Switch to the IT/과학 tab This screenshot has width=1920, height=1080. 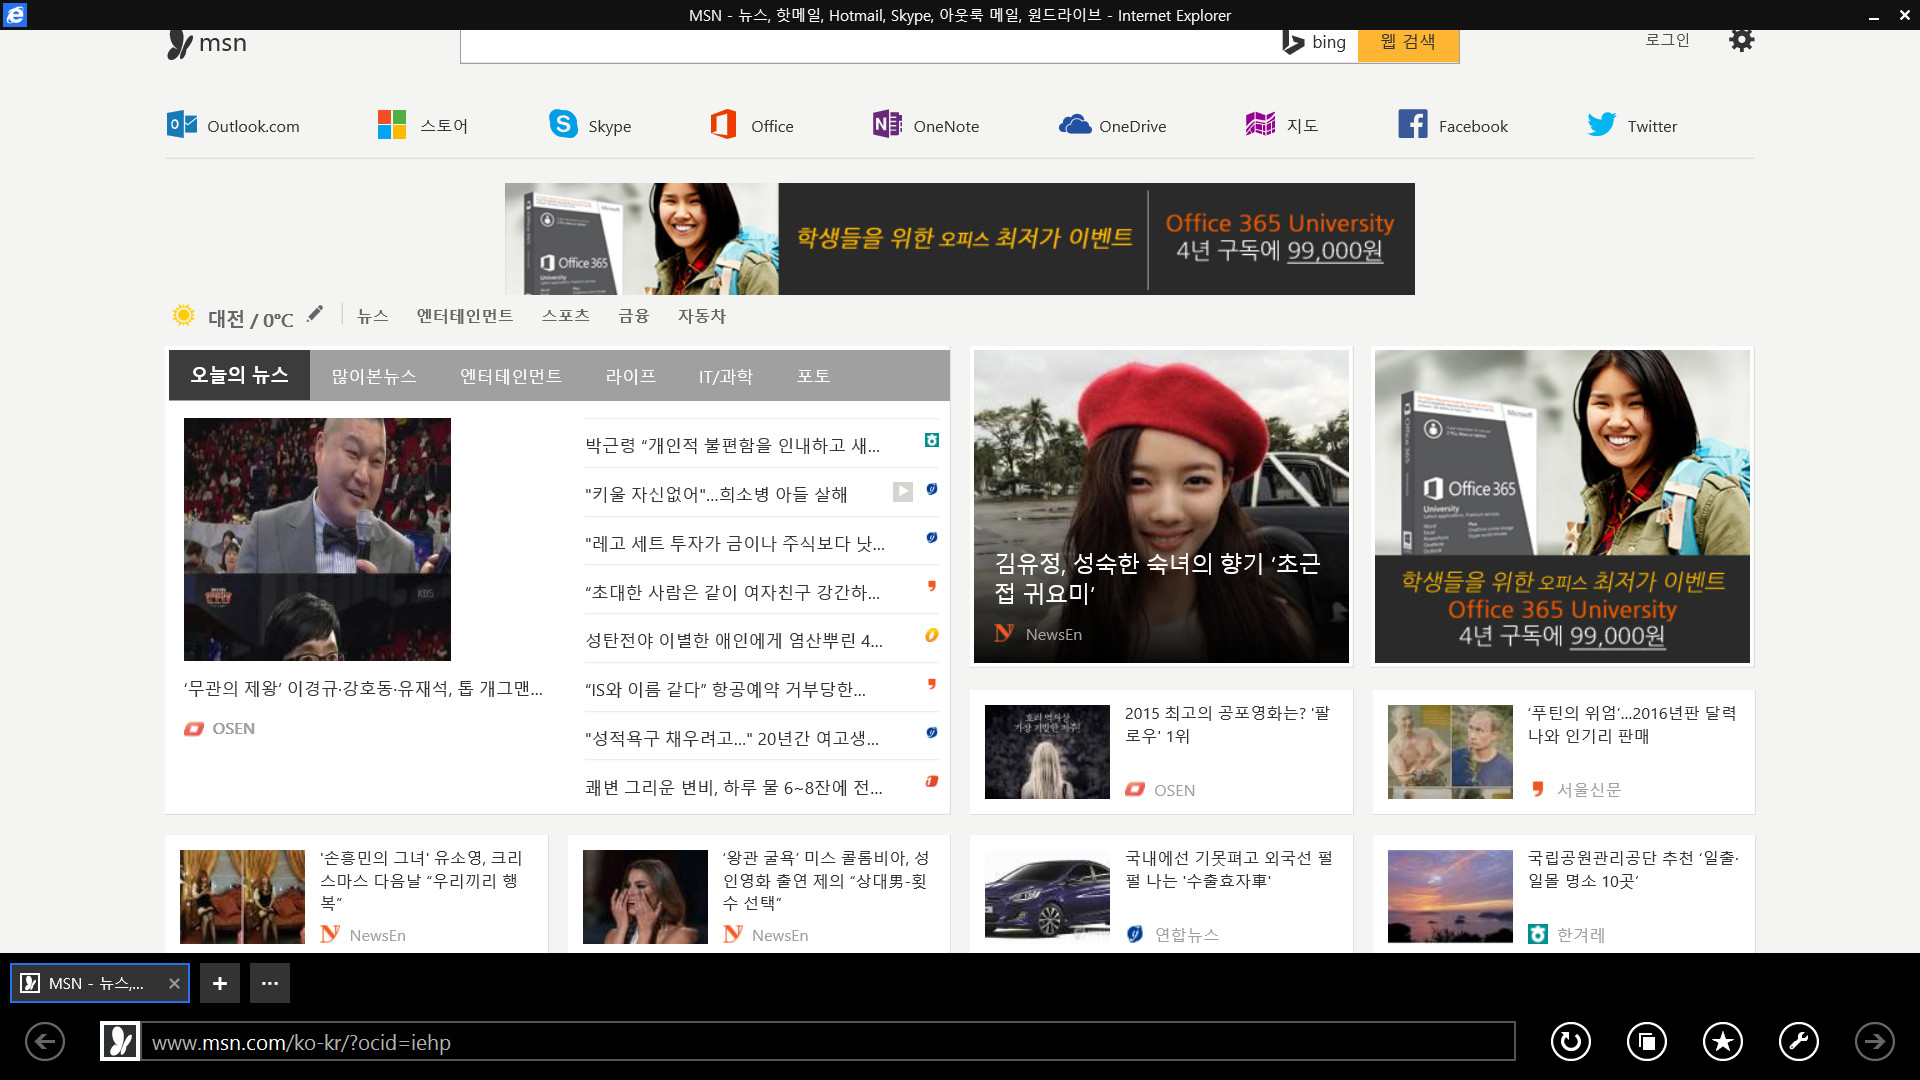(x=726, y=376)
